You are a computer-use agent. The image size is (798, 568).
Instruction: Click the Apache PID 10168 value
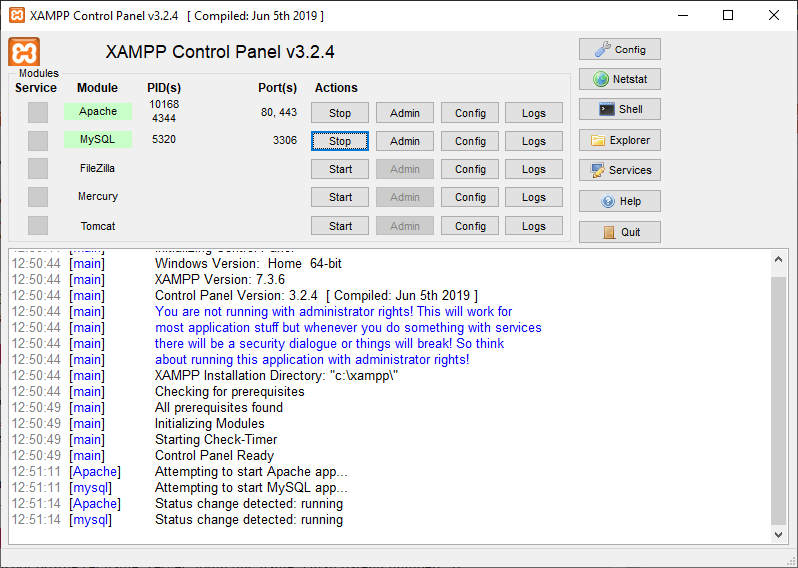pyautogui.click(x=164, y=104)
